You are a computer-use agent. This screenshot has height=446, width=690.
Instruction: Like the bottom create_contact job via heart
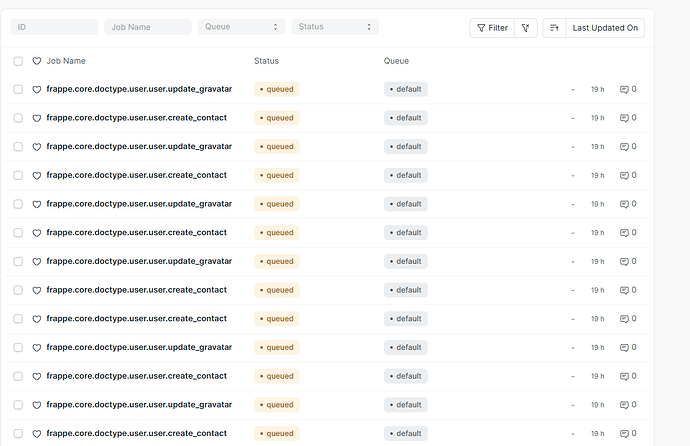[x=37, y=434]
